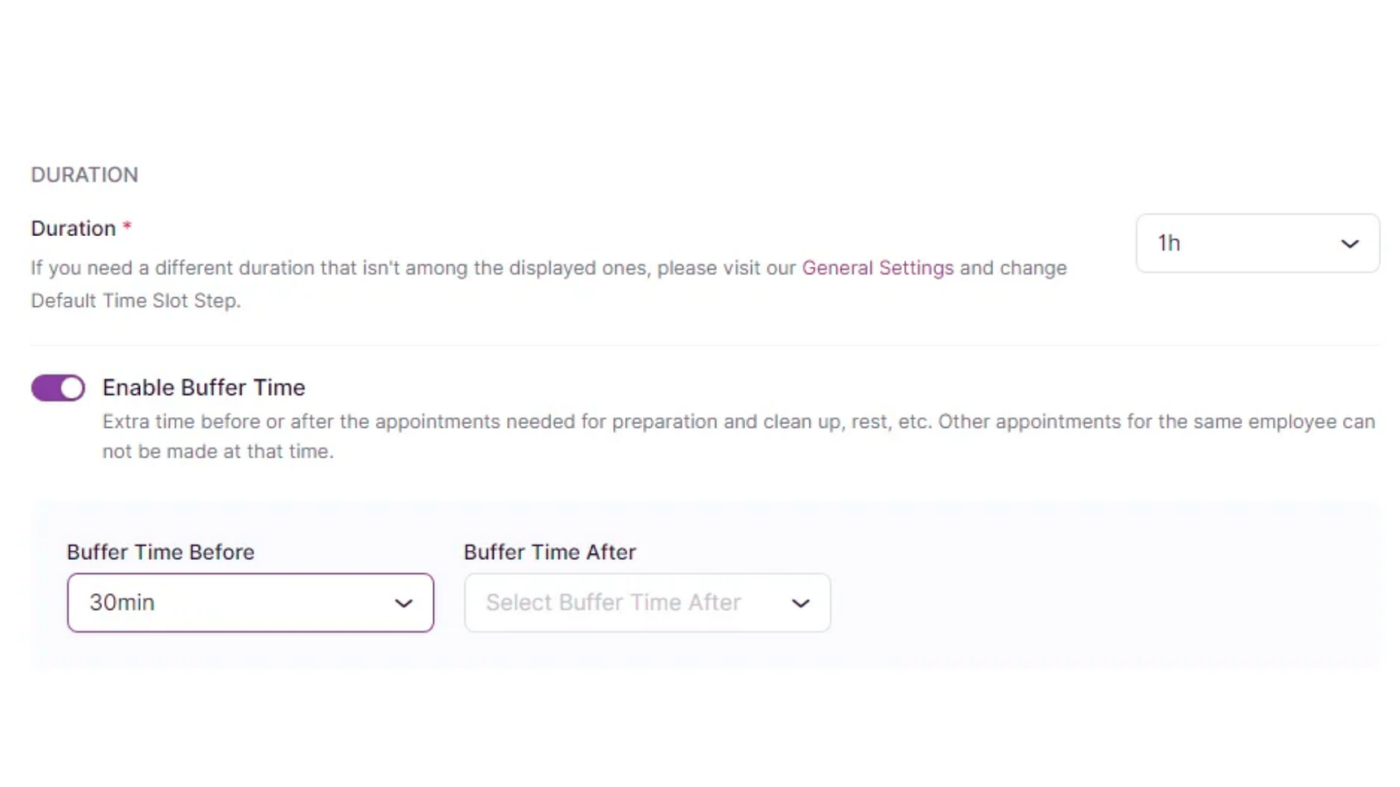Click the Buffer Time After field label
1400x787 pixels.
pos(550,552)
